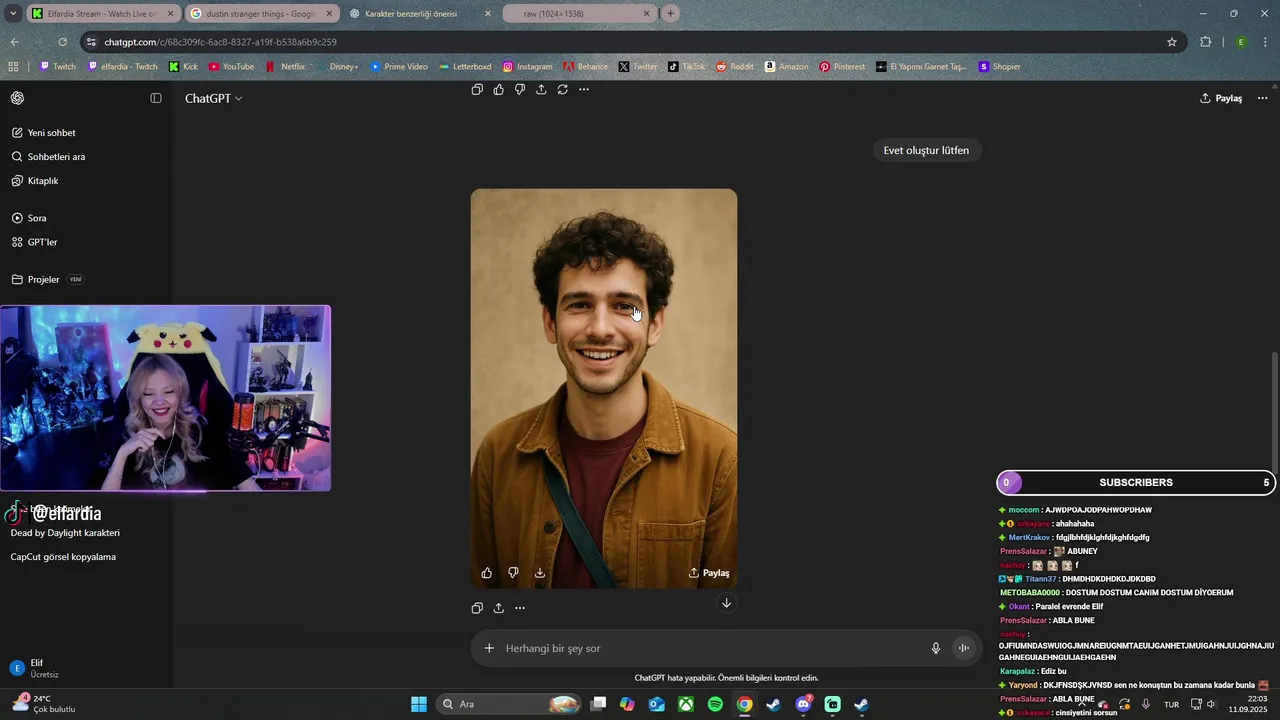The width and height of the screenshot is (1280, 720).
Task: Open the Chrome profile avatar E
Action: click(x=1241, y=42)
